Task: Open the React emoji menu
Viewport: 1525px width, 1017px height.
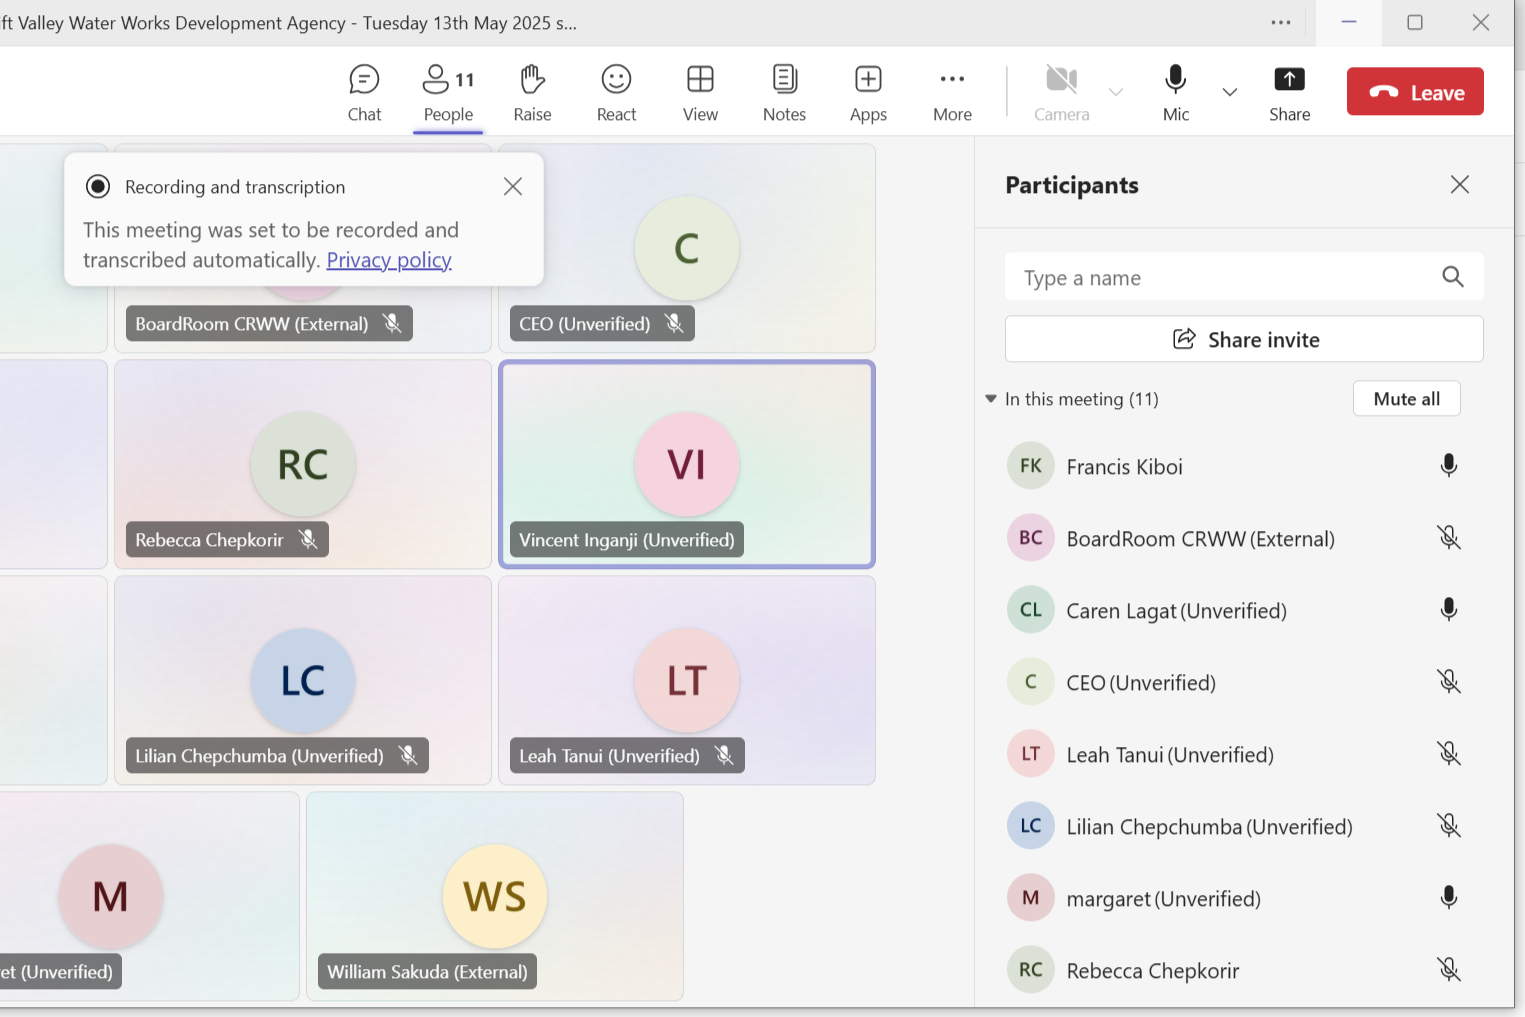Action: [x=616, y=92]
